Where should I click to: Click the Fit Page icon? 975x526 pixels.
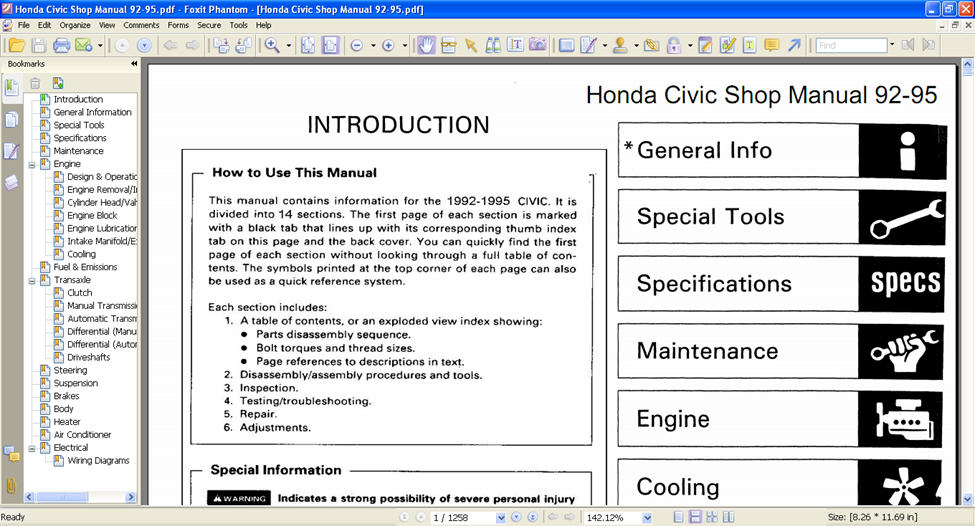coord(308,45)
